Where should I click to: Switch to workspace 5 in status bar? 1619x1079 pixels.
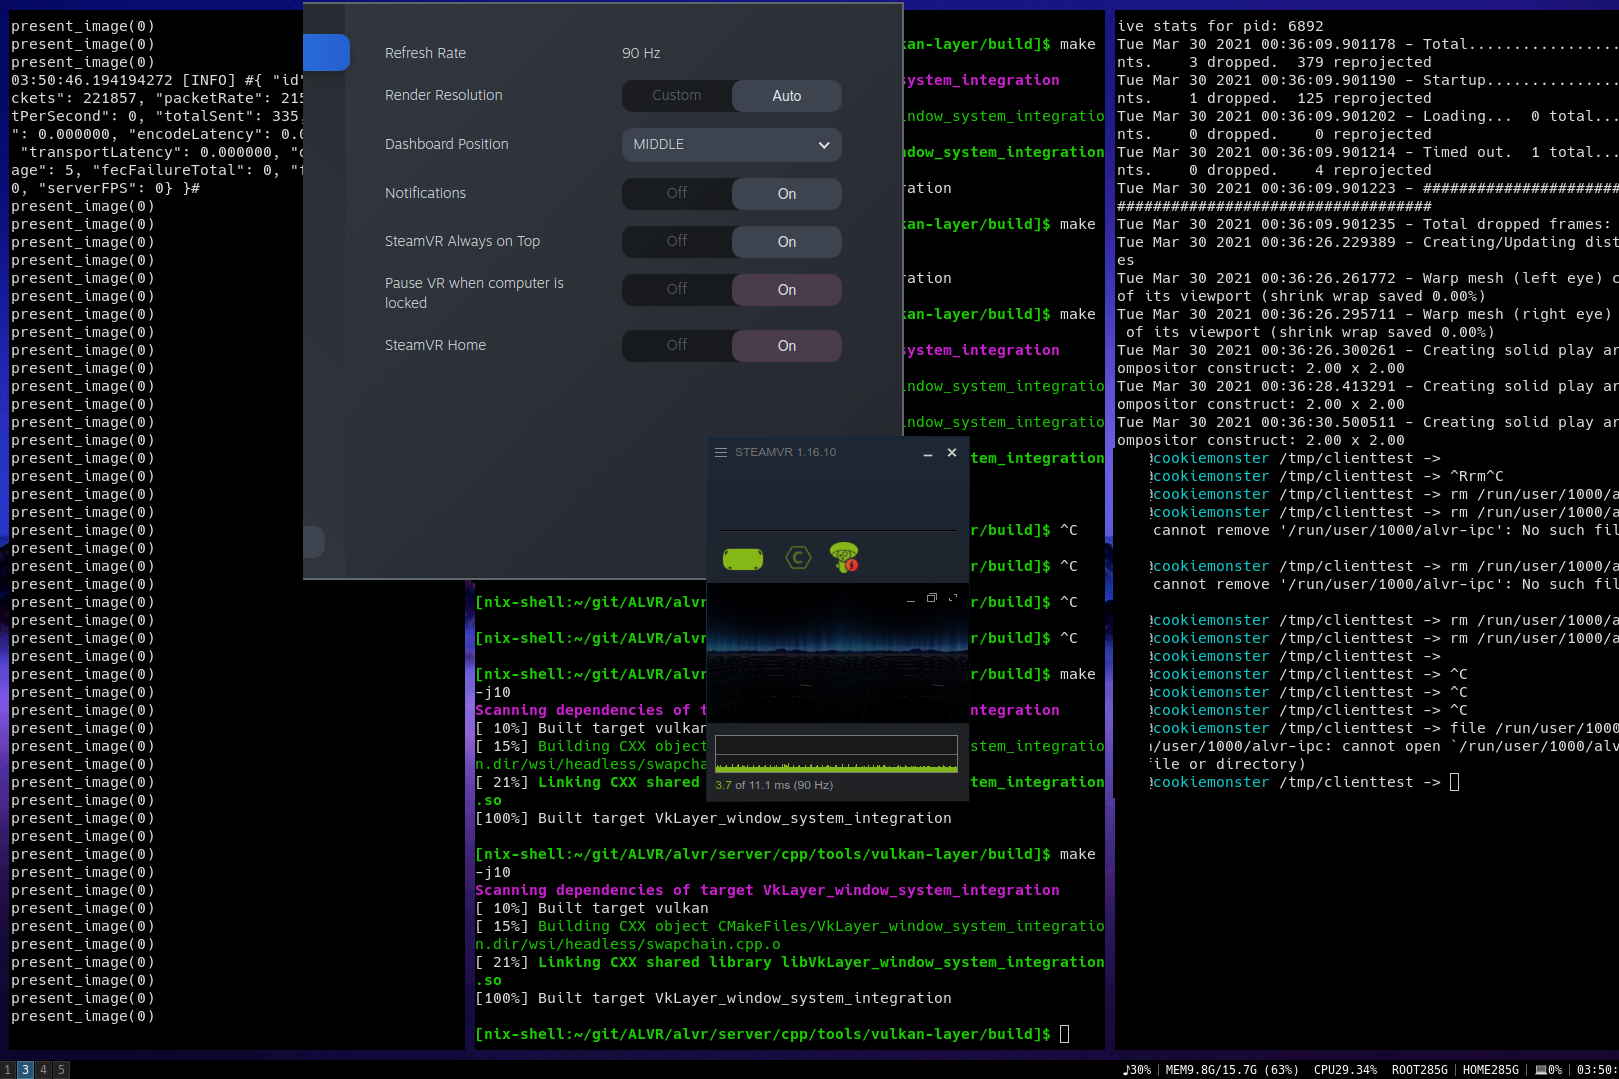[61, 1070]
